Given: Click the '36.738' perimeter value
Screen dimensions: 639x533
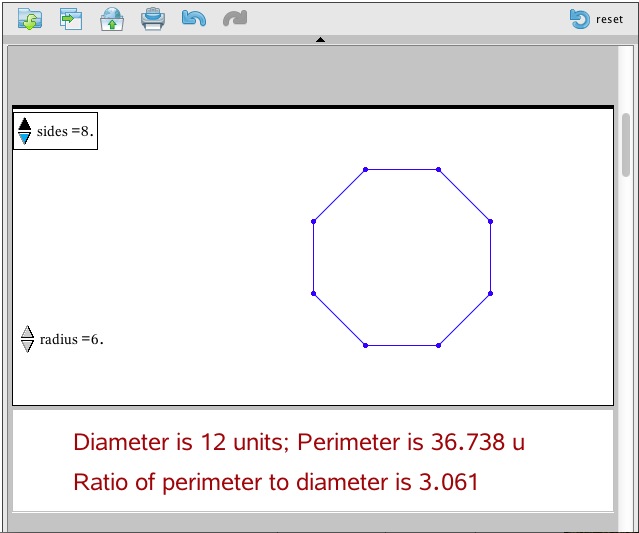Looking at the screenshot, I should [468, 442].
